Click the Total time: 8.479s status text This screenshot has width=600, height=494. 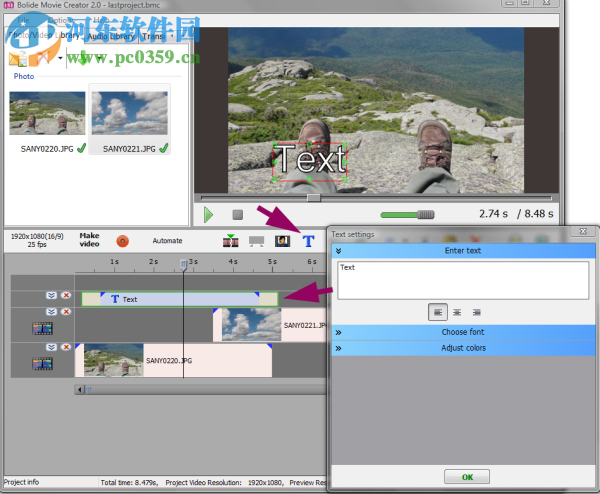tap(129, 483)
